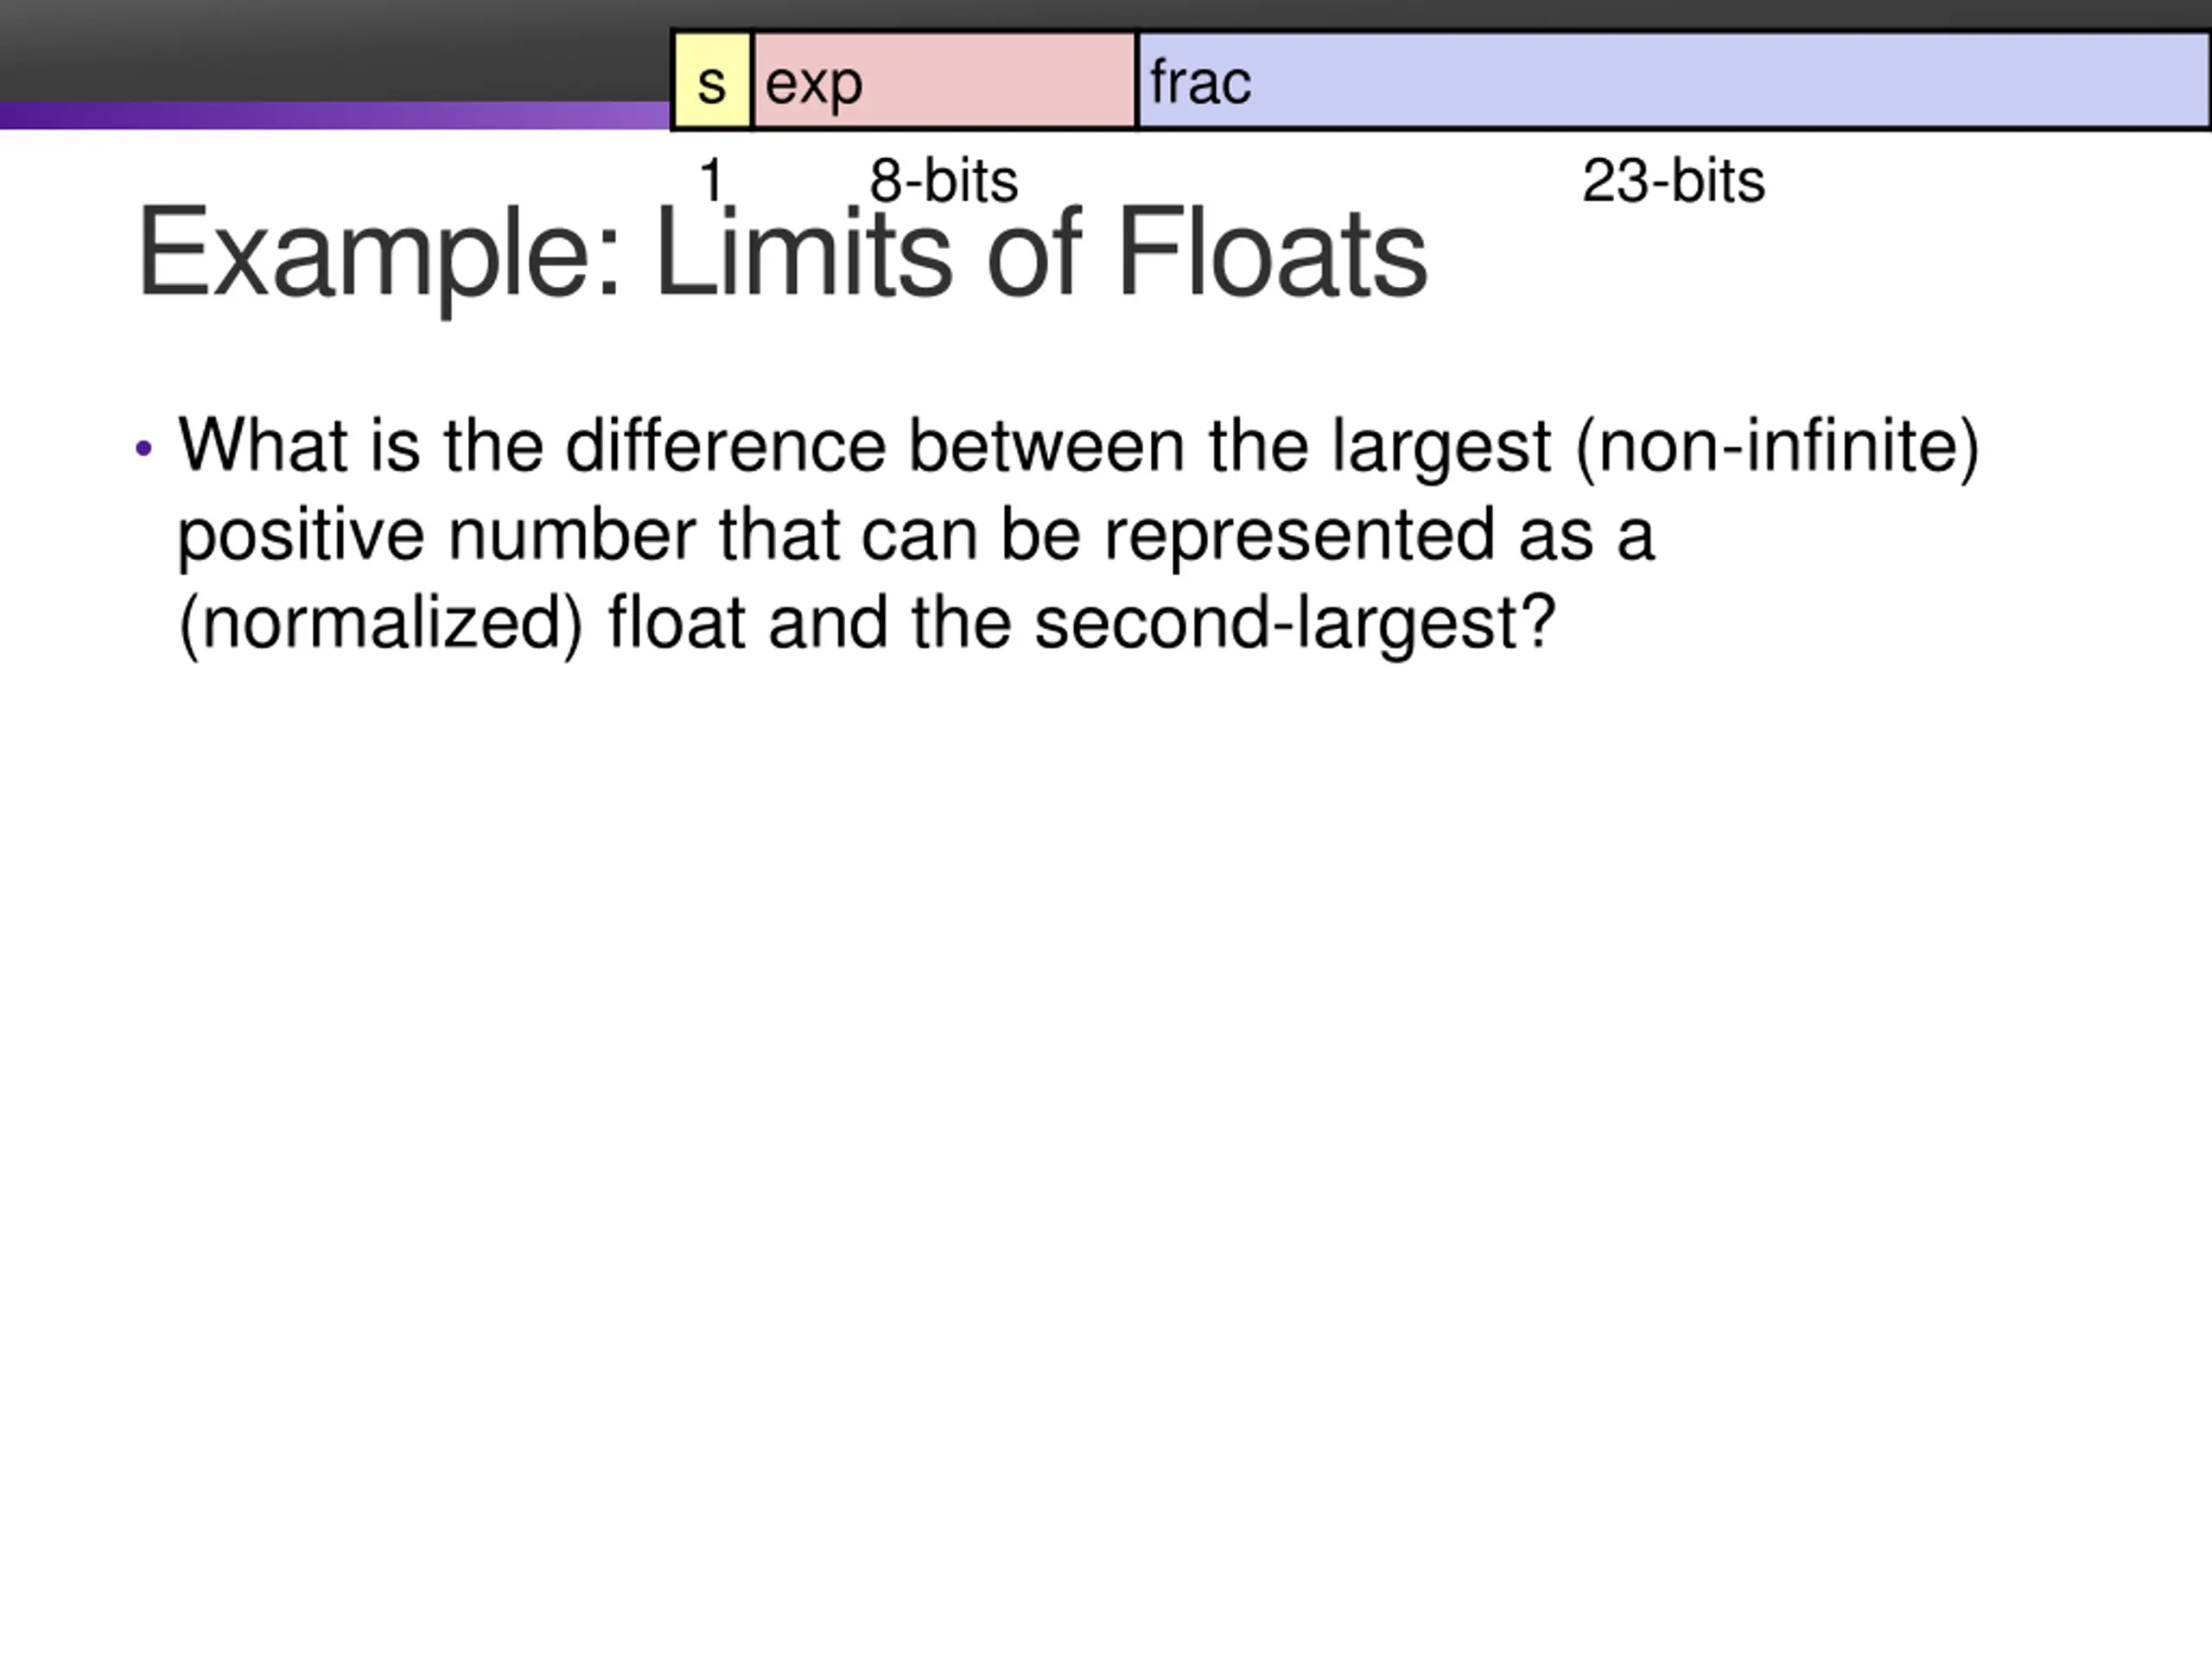Click the 'second-largest?' text
The image size is (2212, 1659).
pos(1295,624)
